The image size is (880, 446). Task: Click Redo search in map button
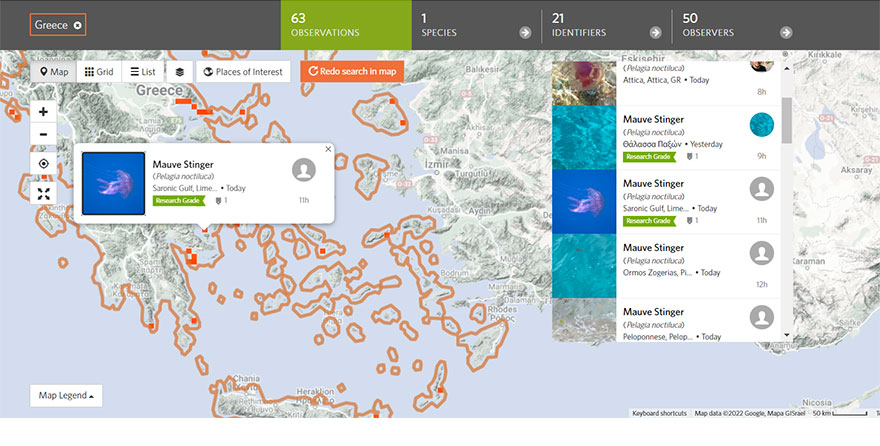[x=352, y=72]
